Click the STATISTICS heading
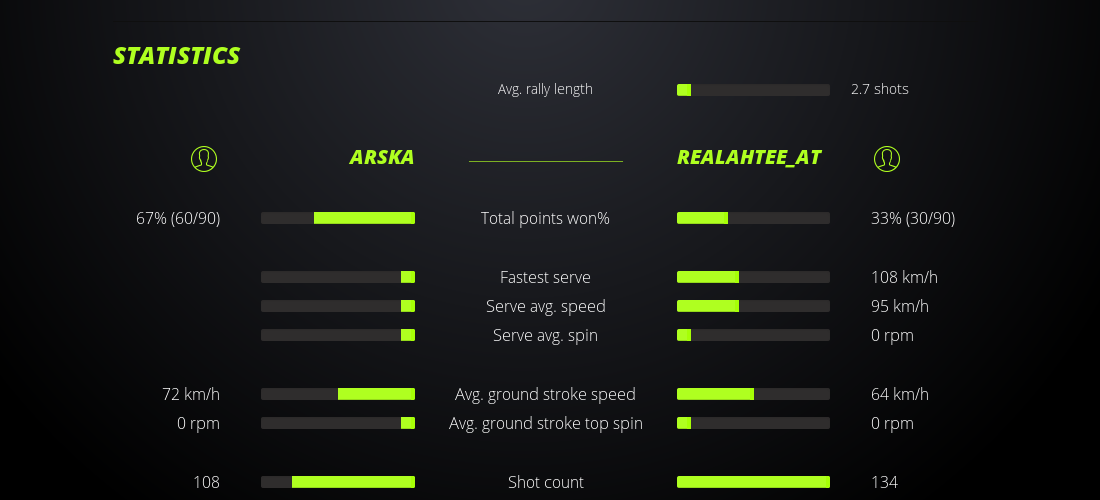The width and height of the screenshot is (1100, 500). [177, 56]
